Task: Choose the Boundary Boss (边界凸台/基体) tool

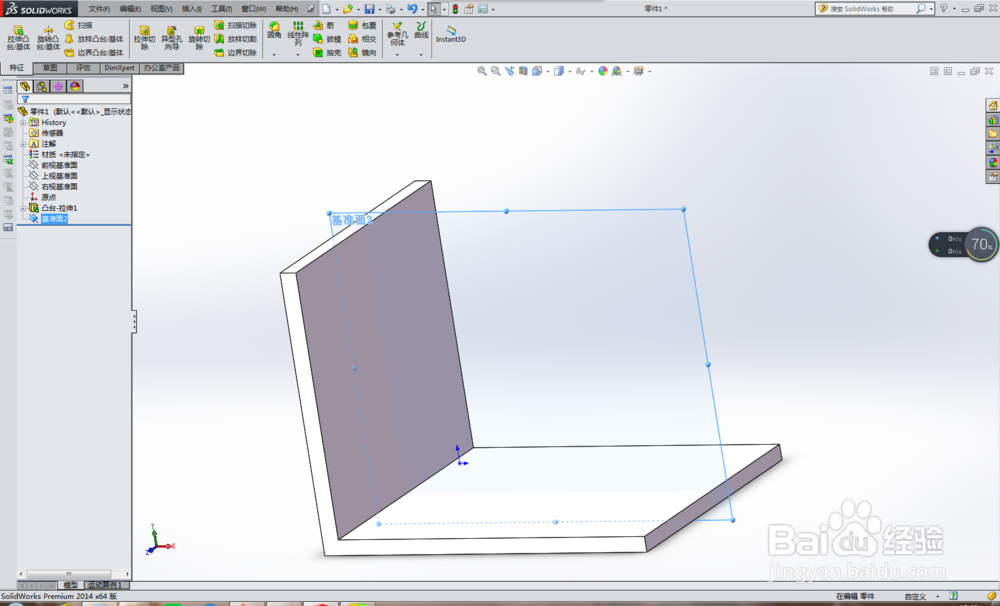Action: point(94,52)
